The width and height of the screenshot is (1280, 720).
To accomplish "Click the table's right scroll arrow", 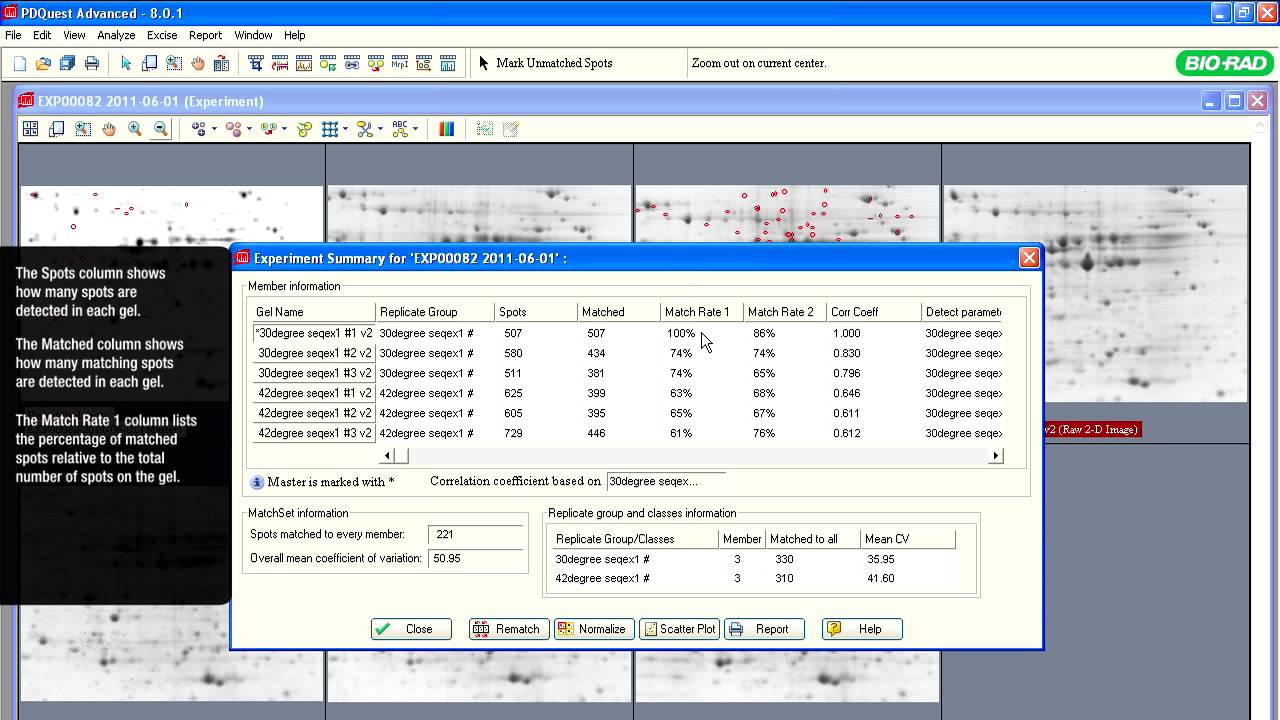I will point(995,456).
